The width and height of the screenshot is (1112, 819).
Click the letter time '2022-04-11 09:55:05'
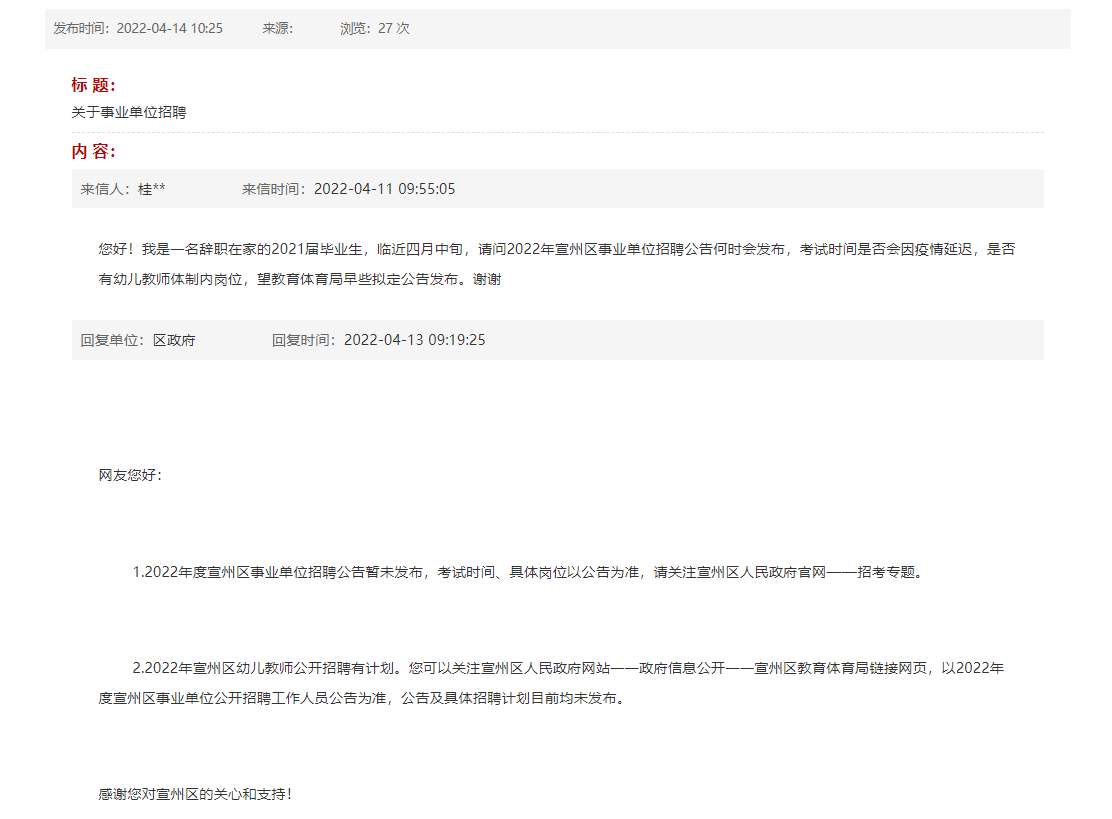coord(384,189)
